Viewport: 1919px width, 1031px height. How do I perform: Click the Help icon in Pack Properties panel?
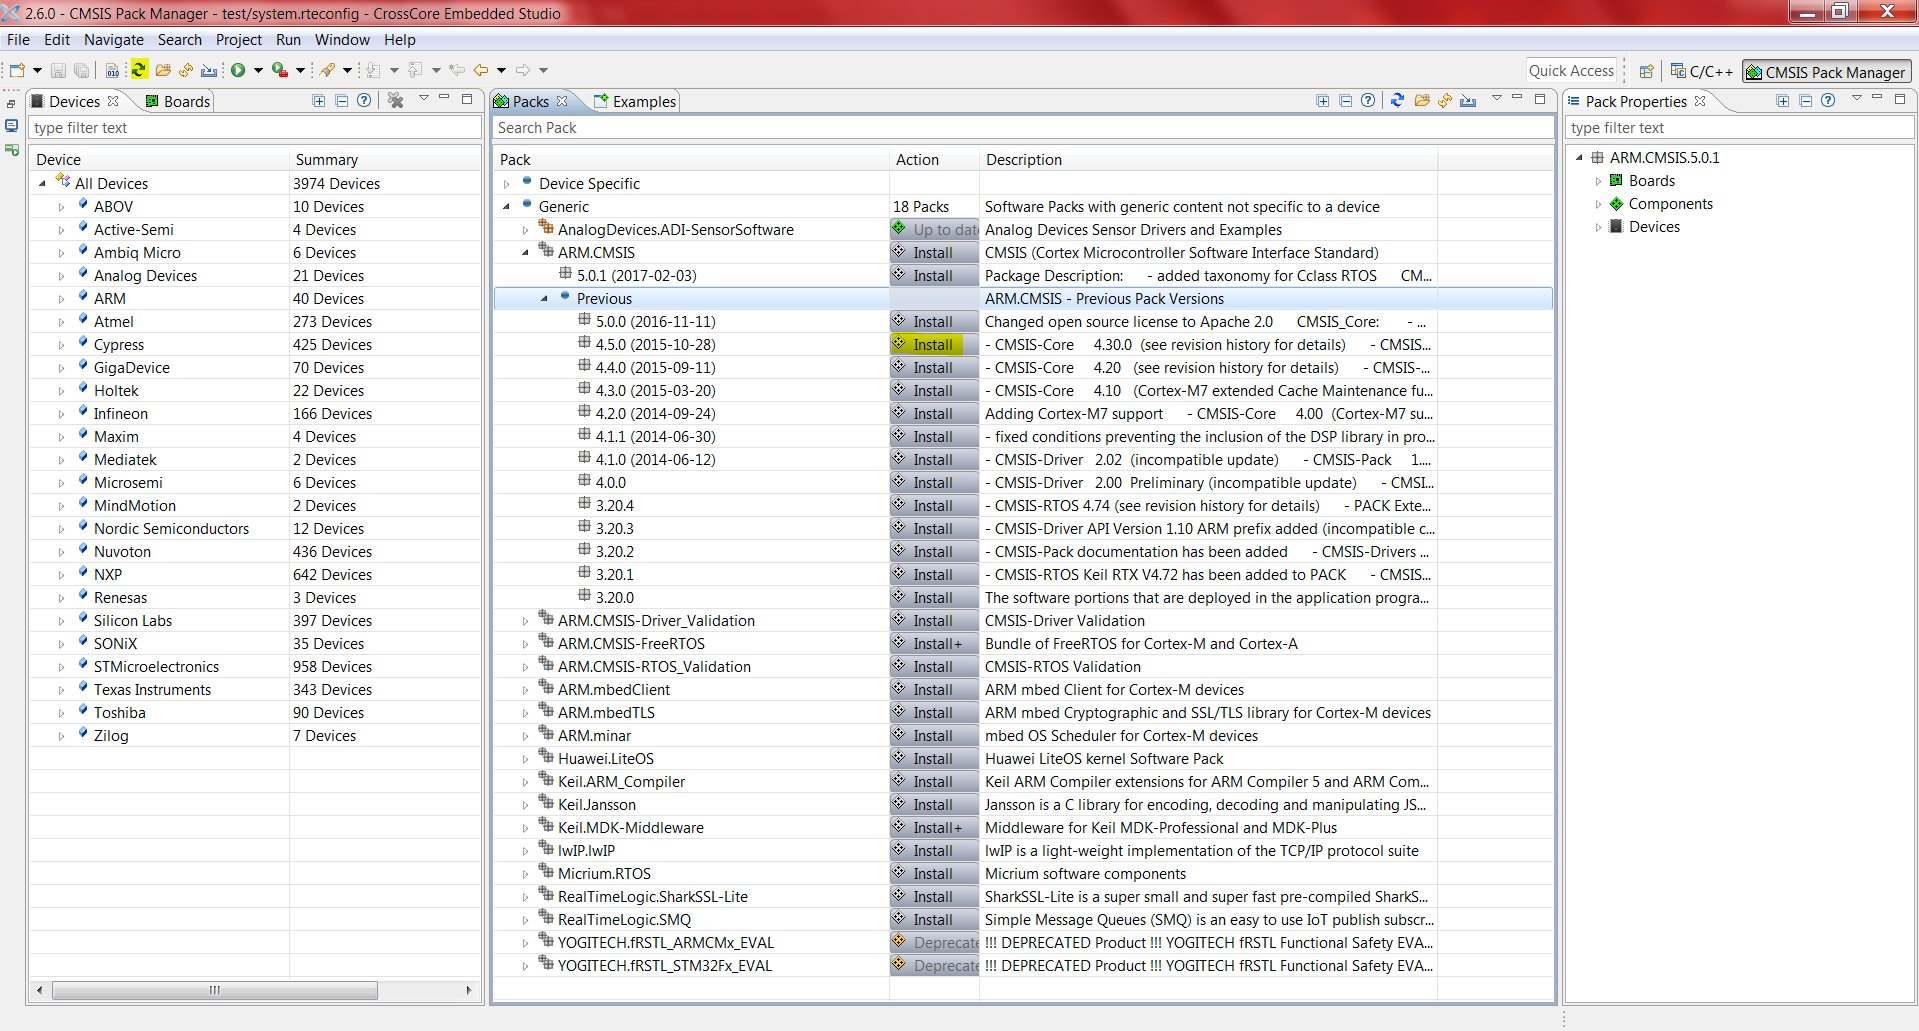(1829, 101)
